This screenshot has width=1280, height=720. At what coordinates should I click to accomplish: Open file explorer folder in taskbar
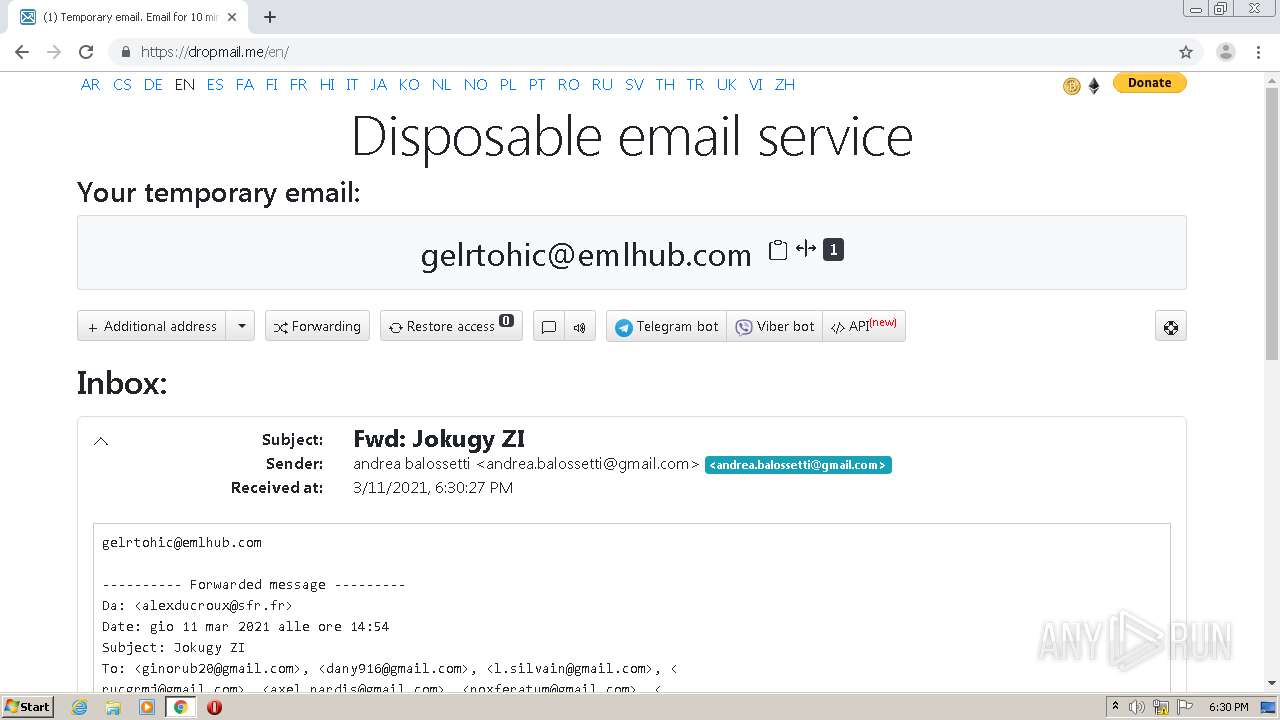click(113, 707)
